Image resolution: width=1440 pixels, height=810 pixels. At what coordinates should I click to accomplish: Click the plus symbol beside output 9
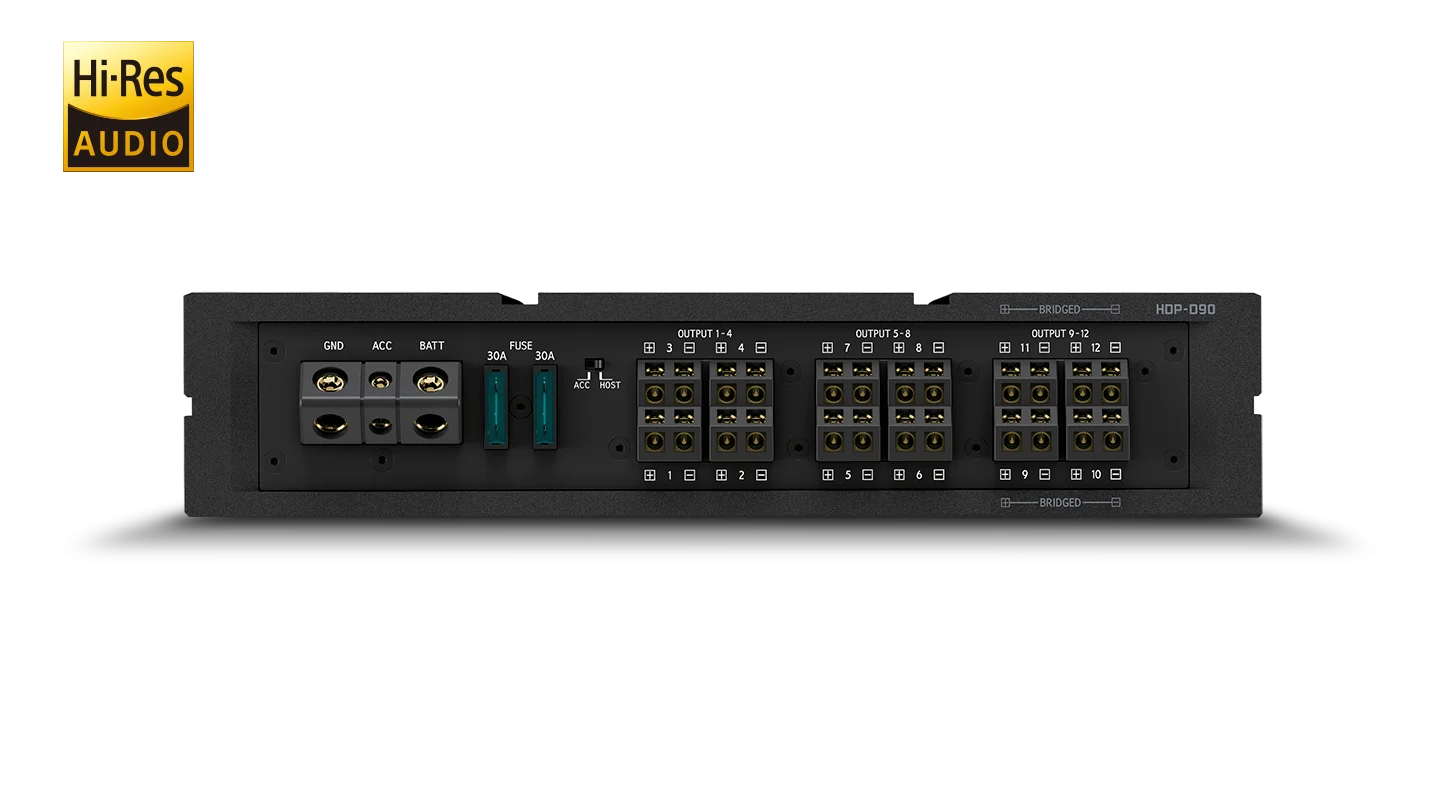[1005, 475]
